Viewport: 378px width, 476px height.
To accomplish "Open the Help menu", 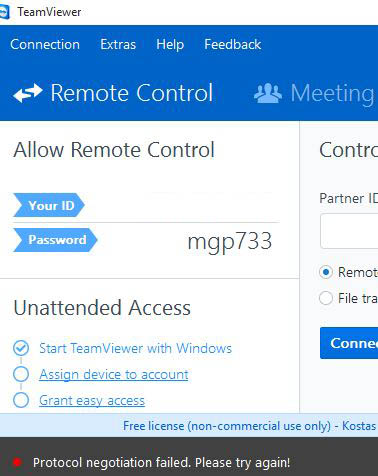I will 170,44.
